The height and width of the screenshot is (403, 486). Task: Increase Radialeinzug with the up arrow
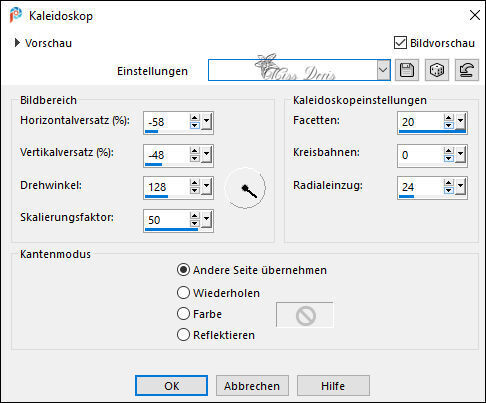pyautogui.click(x=449, y=183)
